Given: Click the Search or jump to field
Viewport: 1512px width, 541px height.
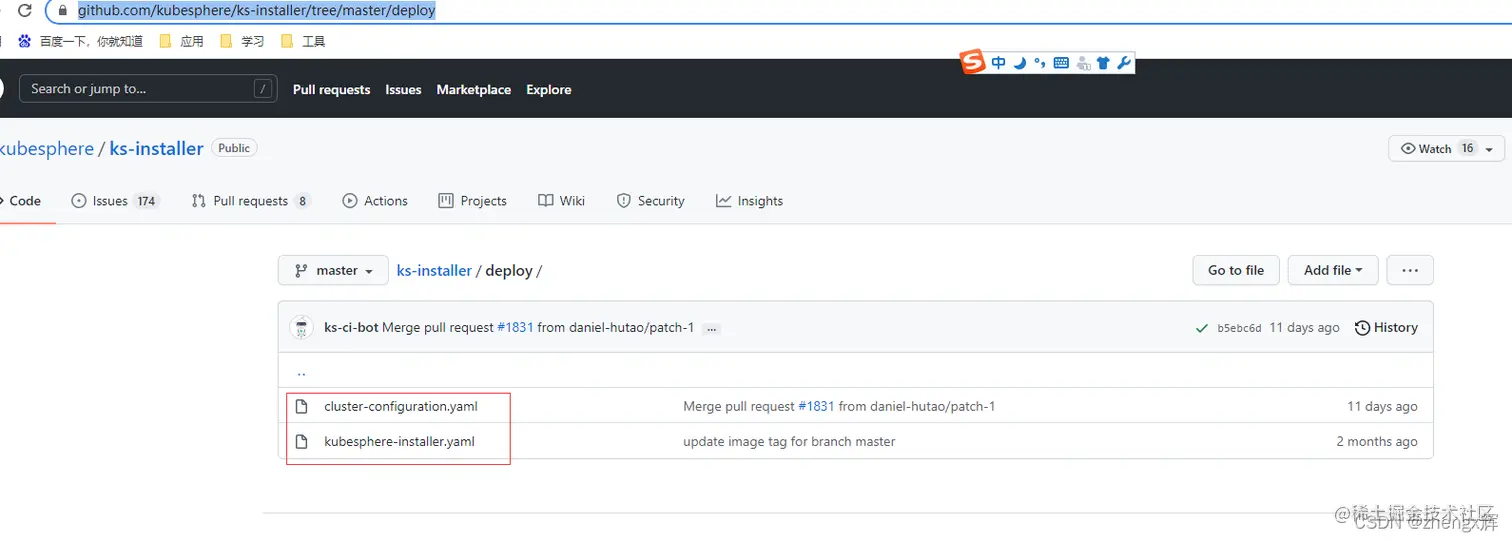Looking at the screenshot, I should (148, 89).
